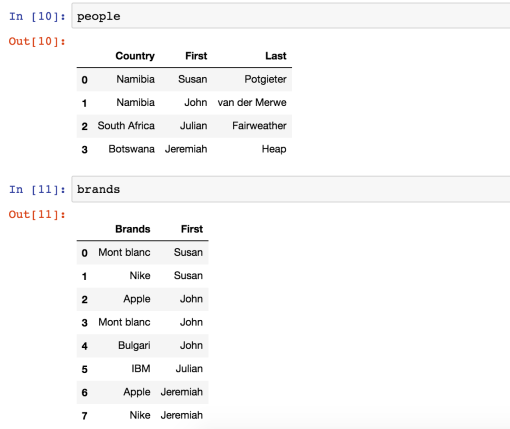Click Namibia in the van der Merwe row
The image size is (510, 429).
pos(135,102)
